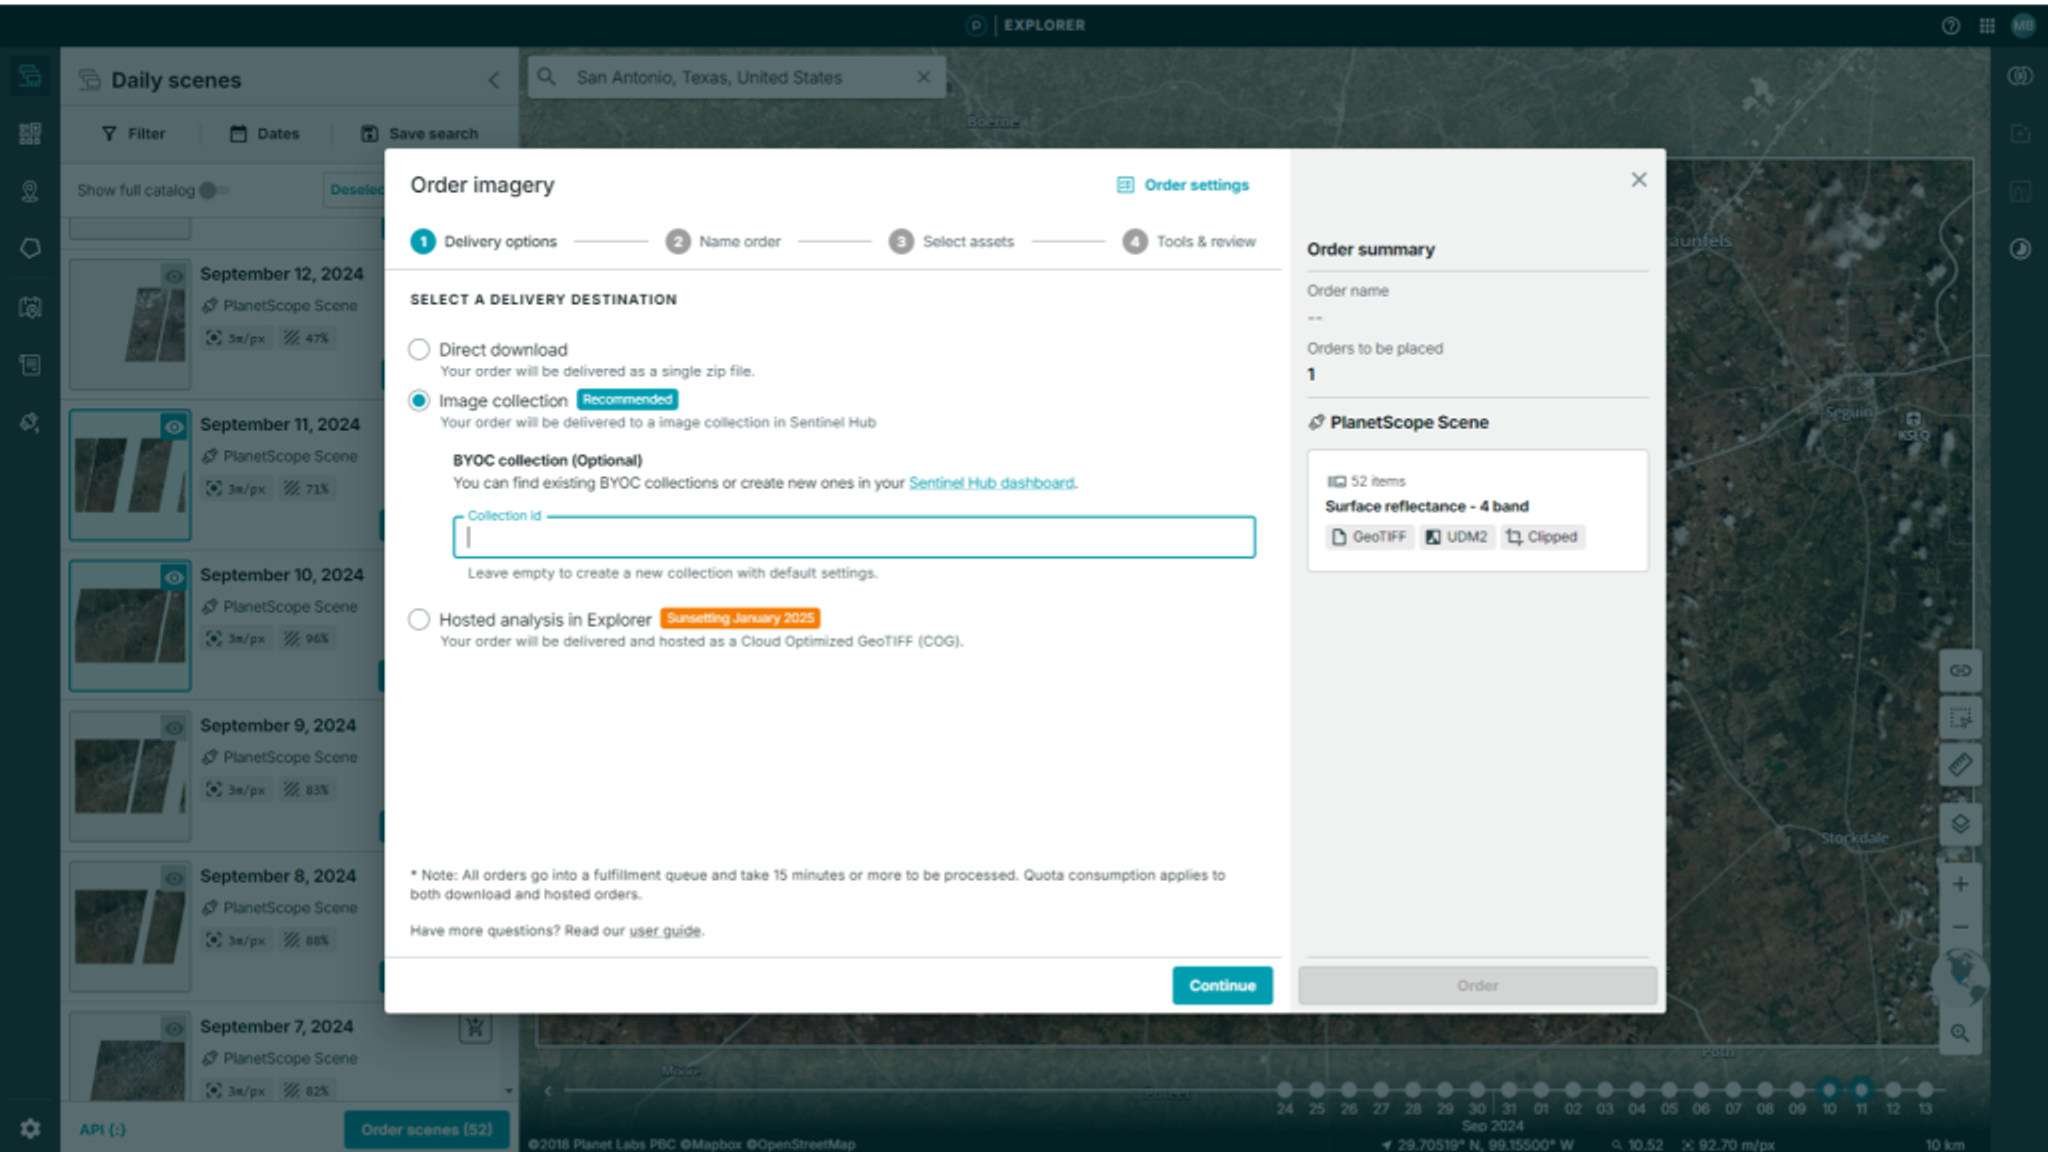This screenshot has width=2048, height=1152.
Task: Select Direct download radio button
Action: point(419,349)
